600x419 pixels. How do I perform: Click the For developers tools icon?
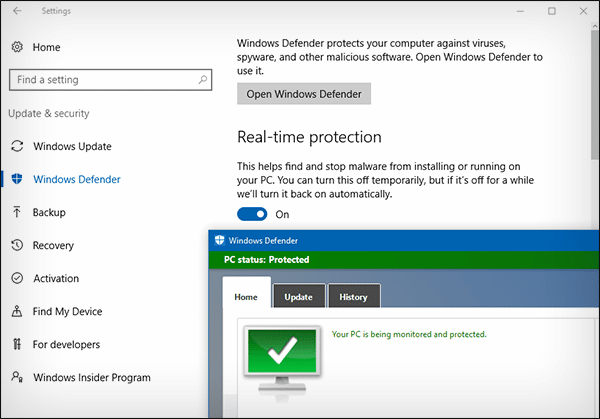(16, 345)
